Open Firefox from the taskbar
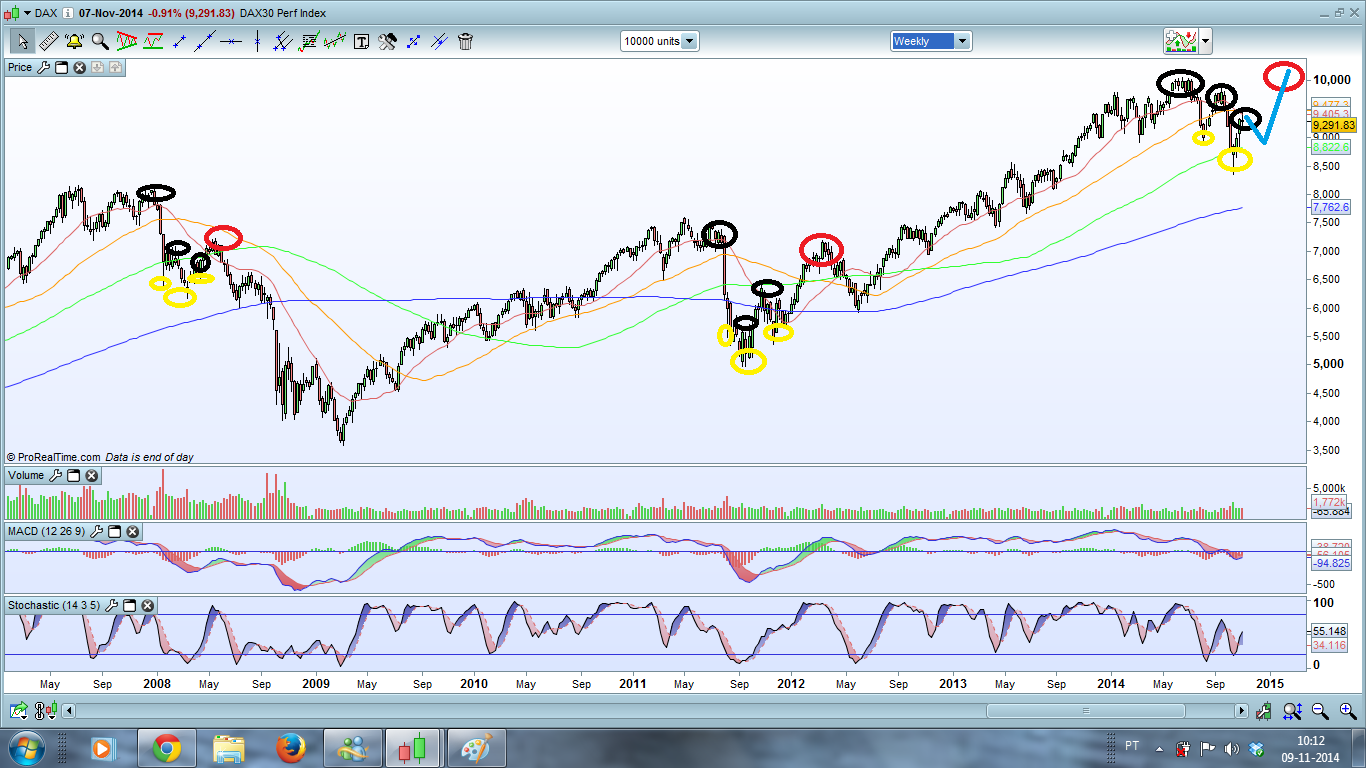 click(x=291, y=747)
